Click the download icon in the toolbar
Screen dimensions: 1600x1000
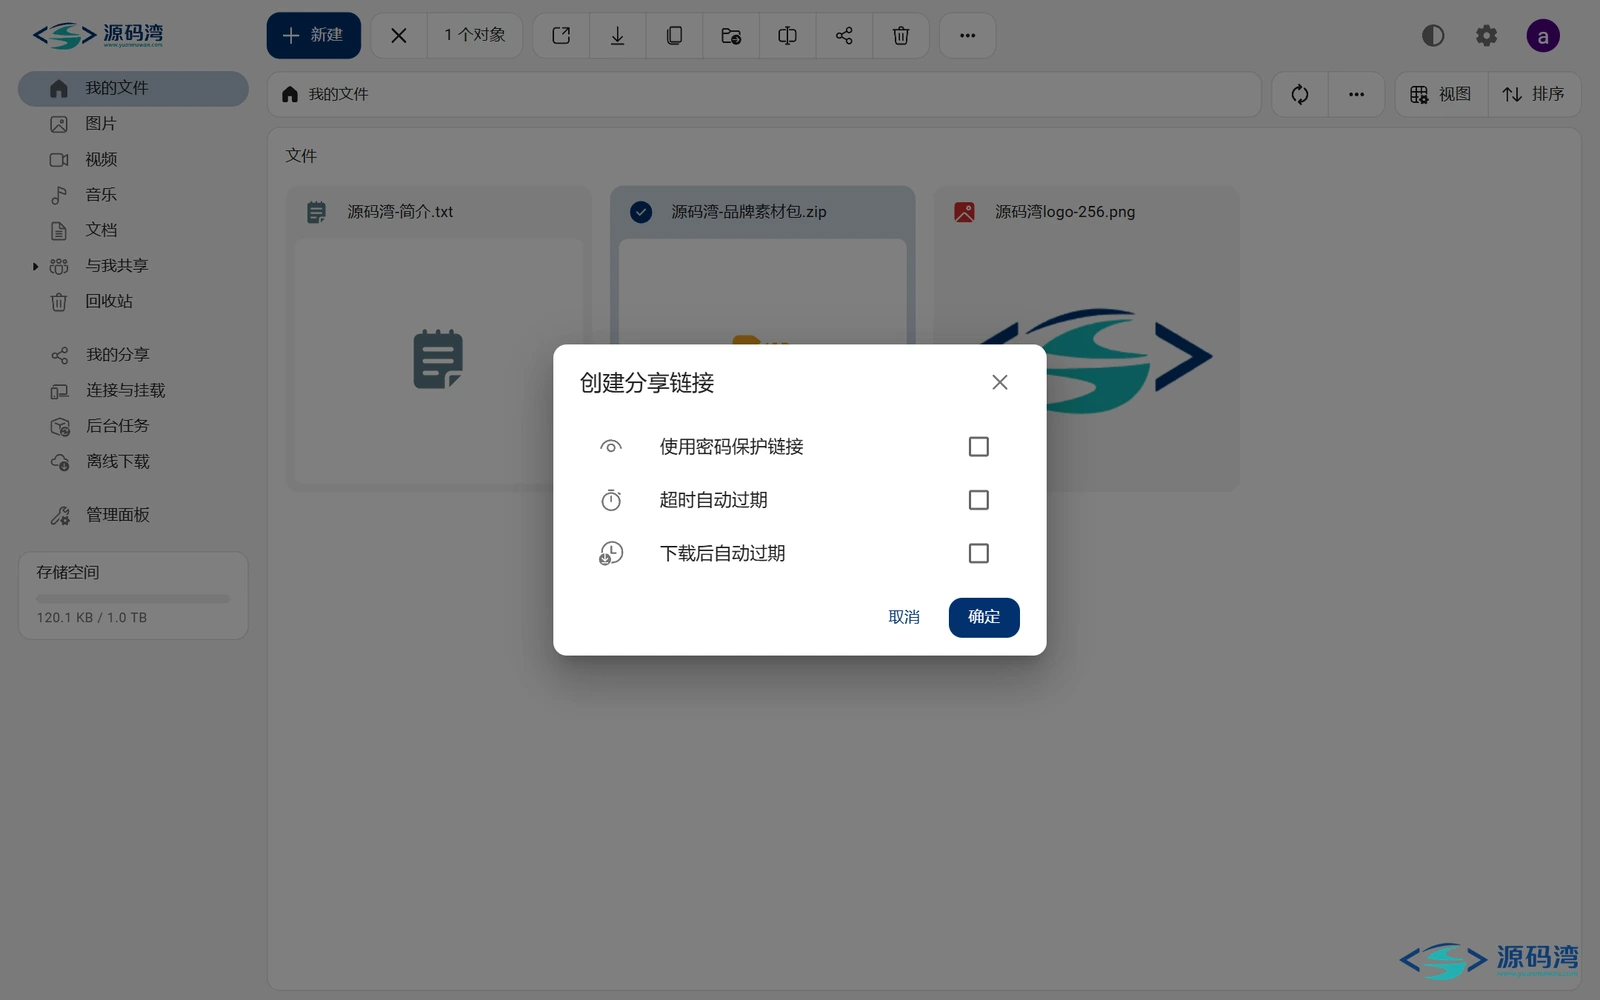click(618, 36)
